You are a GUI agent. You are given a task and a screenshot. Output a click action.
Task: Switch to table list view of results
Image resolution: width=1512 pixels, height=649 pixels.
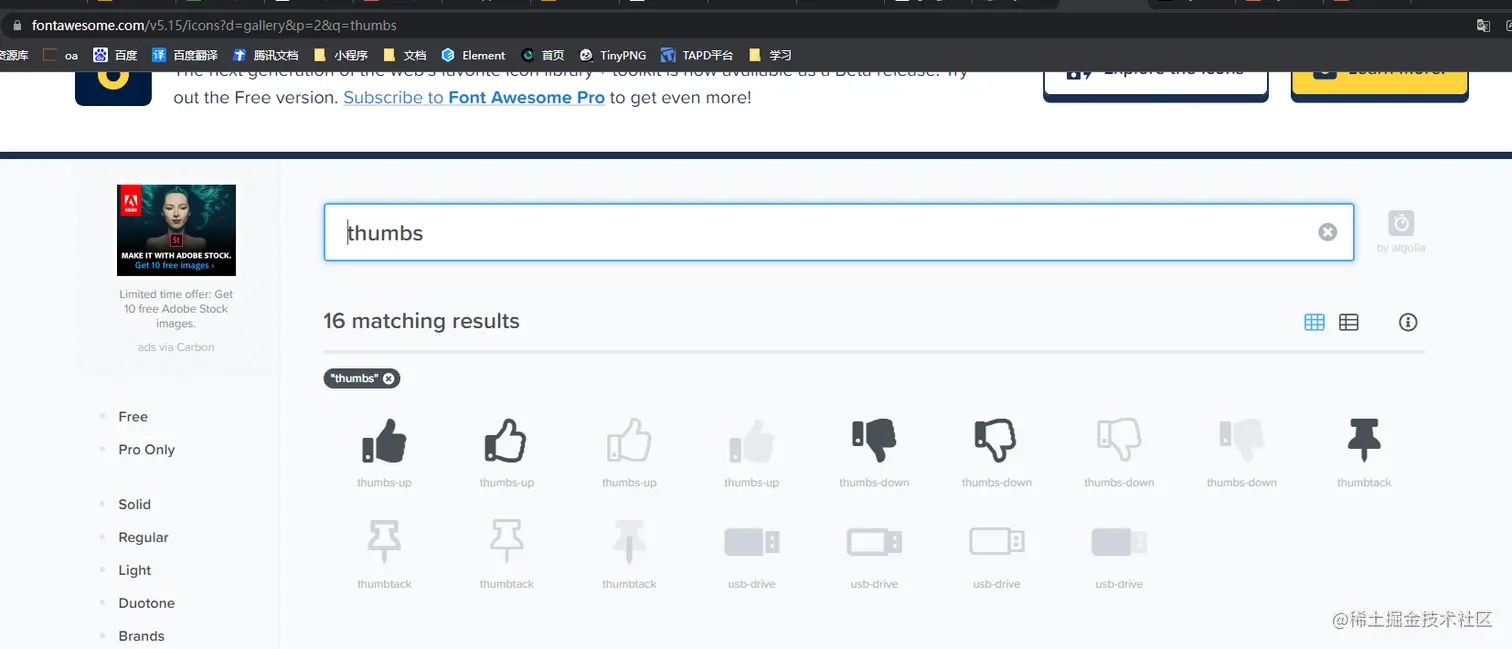point(1349,322)
